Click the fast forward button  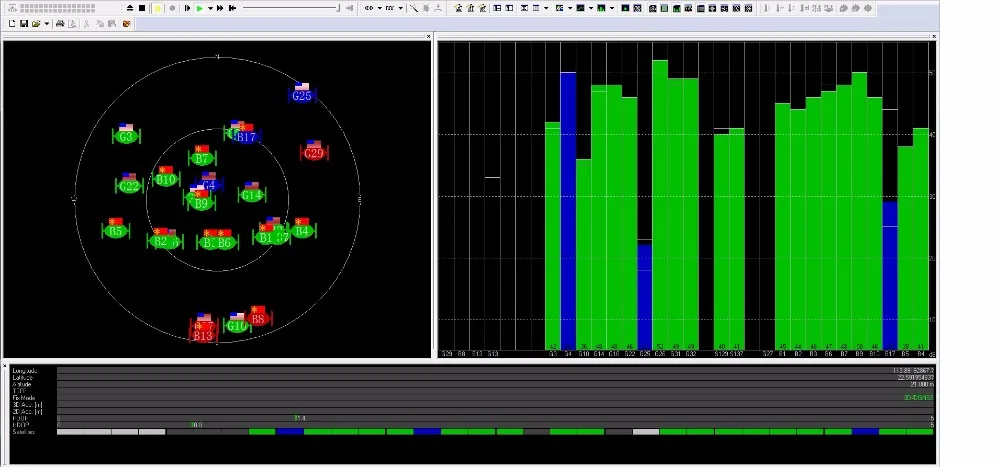[220, 8]
